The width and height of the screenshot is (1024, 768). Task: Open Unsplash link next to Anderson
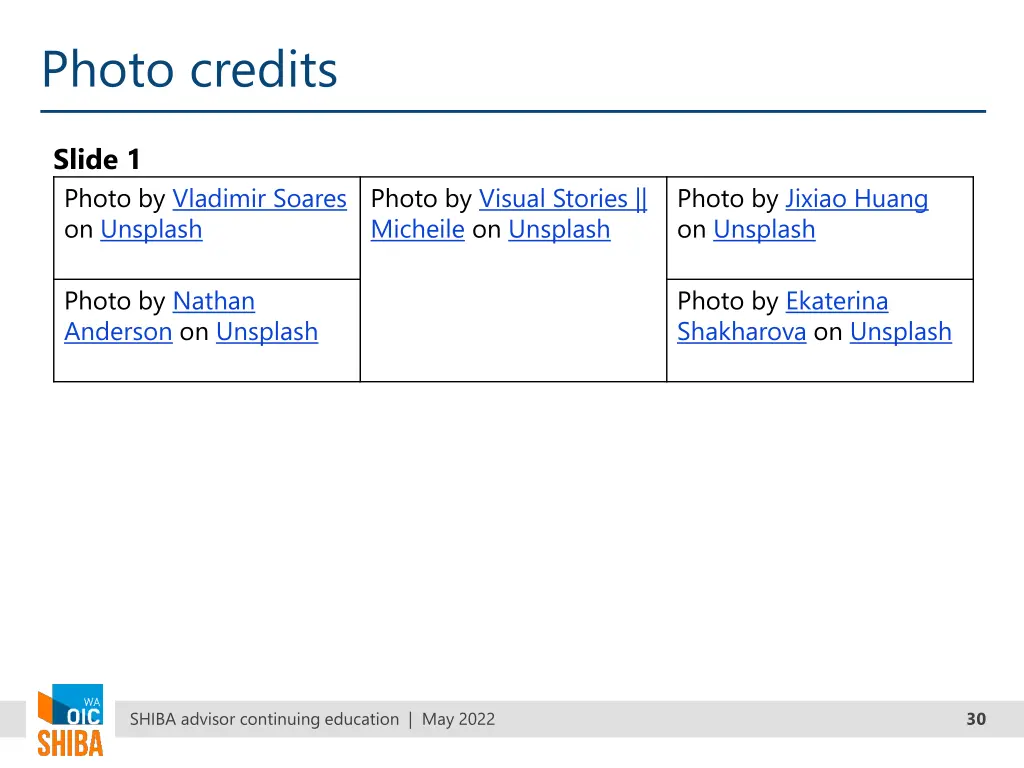[x=267, y=332]
